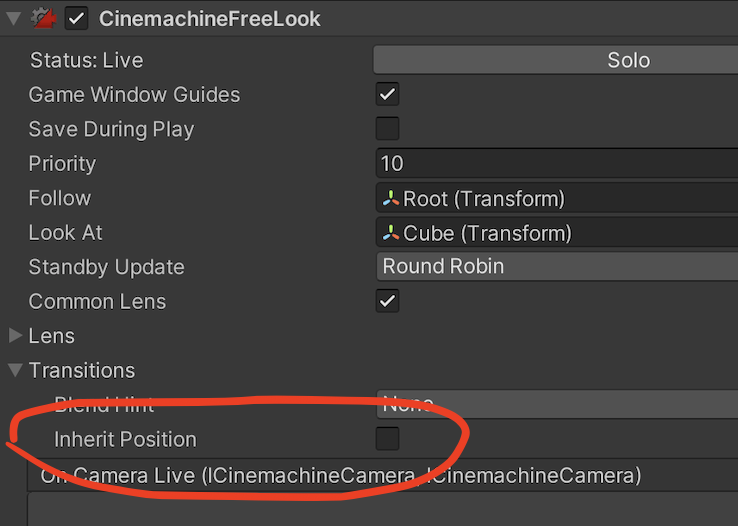The image size is (738, 526).
Task: Enable Save During Play
Action: coord(387,129)
